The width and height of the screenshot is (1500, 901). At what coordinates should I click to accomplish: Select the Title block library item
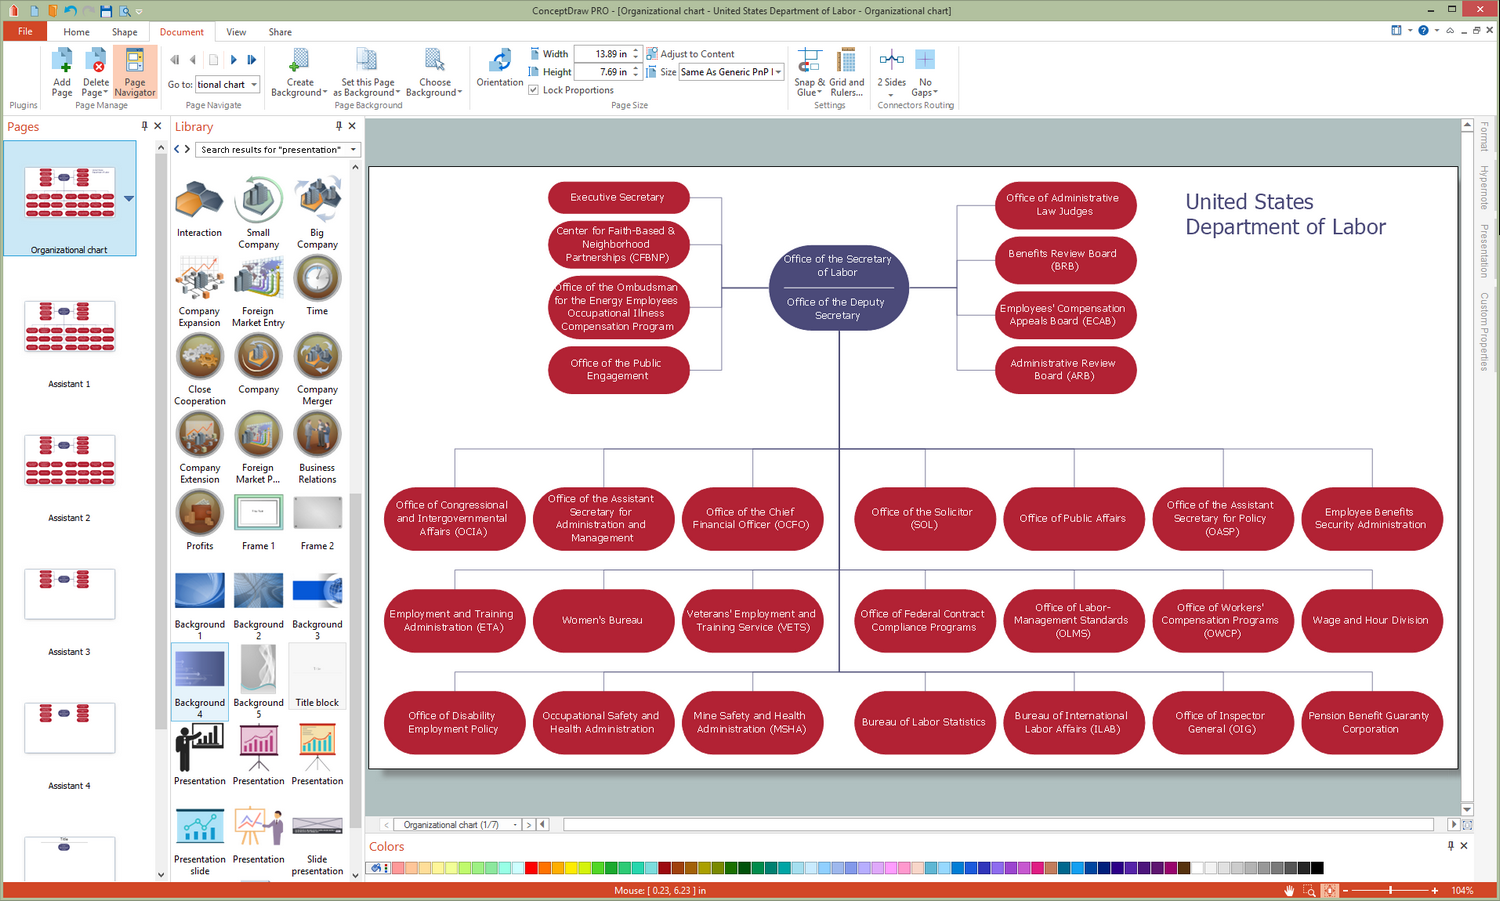tap(317, 677)
